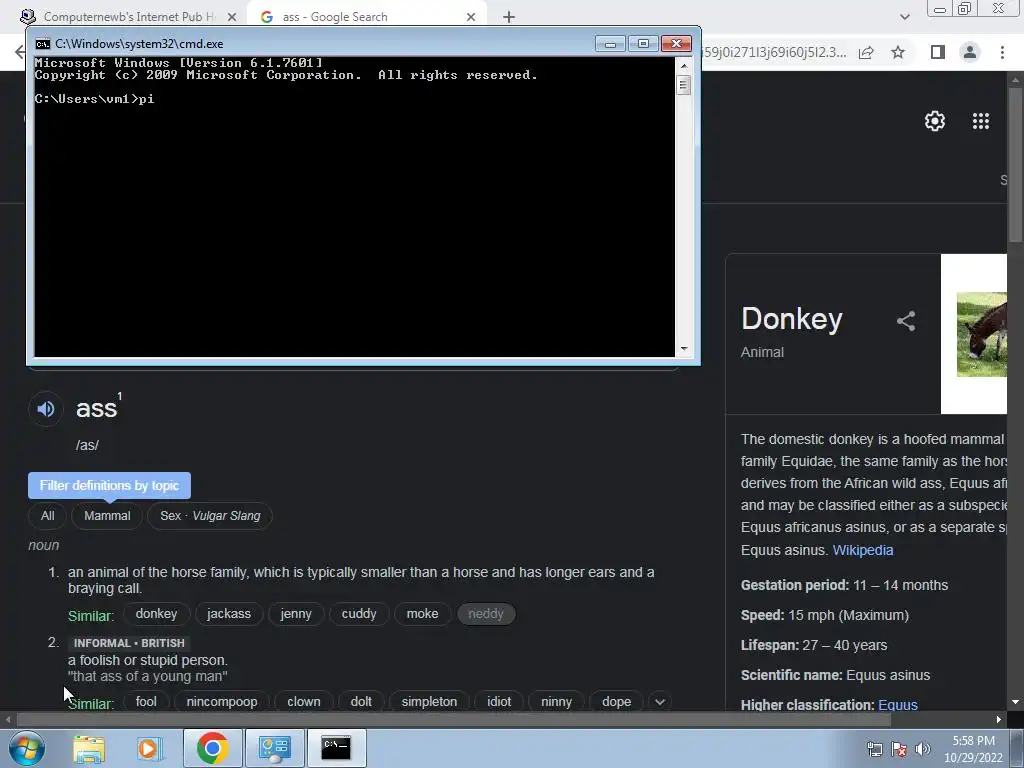Select the idiot synonym chip

[499, 701]
